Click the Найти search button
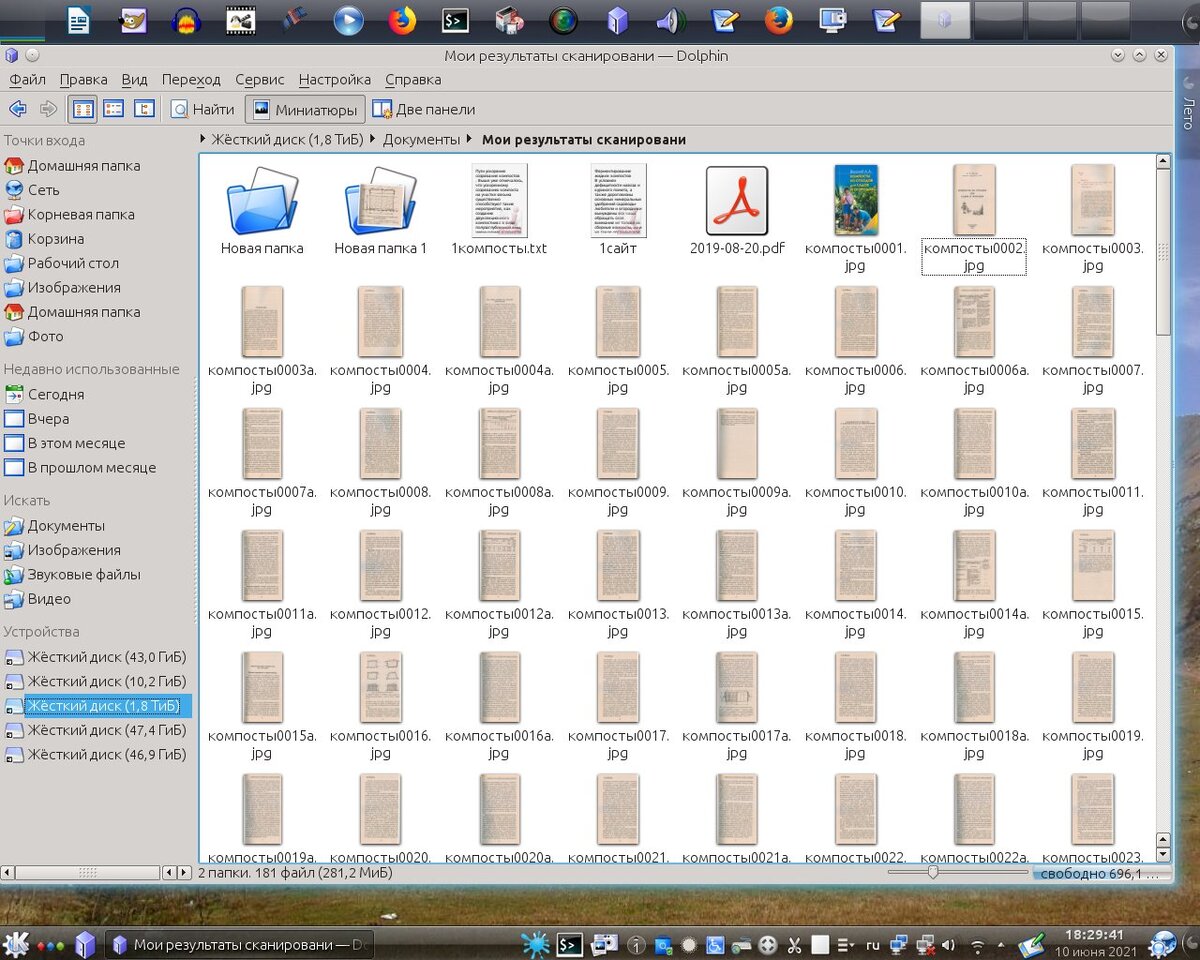 203,109
